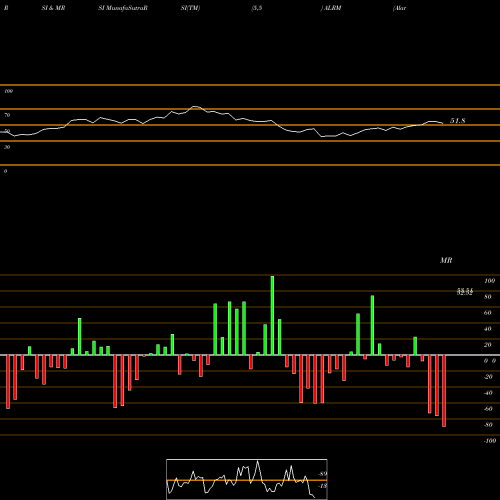This screenshot has height=500, width=500.
Task: Open the mini line chart thumbnail at bottom
Action: (247, 479)
